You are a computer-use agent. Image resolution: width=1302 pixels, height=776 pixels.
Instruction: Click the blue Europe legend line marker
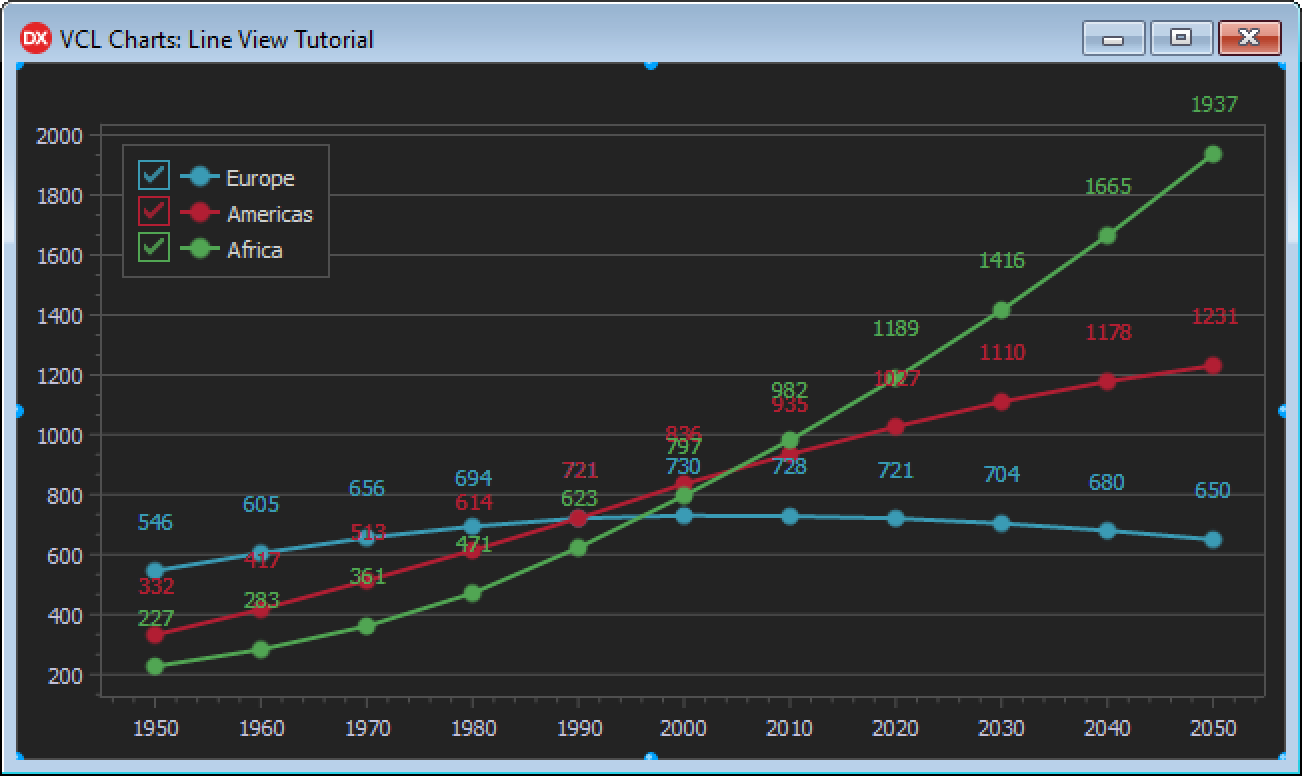pyautogui.click(x=200, y=177)
